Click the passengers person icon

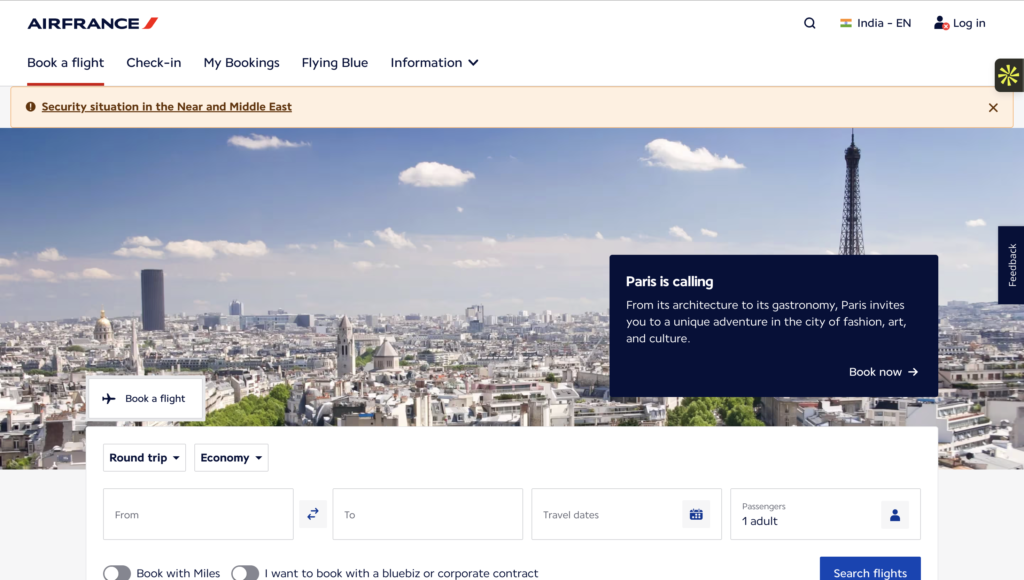click(895, 515)
